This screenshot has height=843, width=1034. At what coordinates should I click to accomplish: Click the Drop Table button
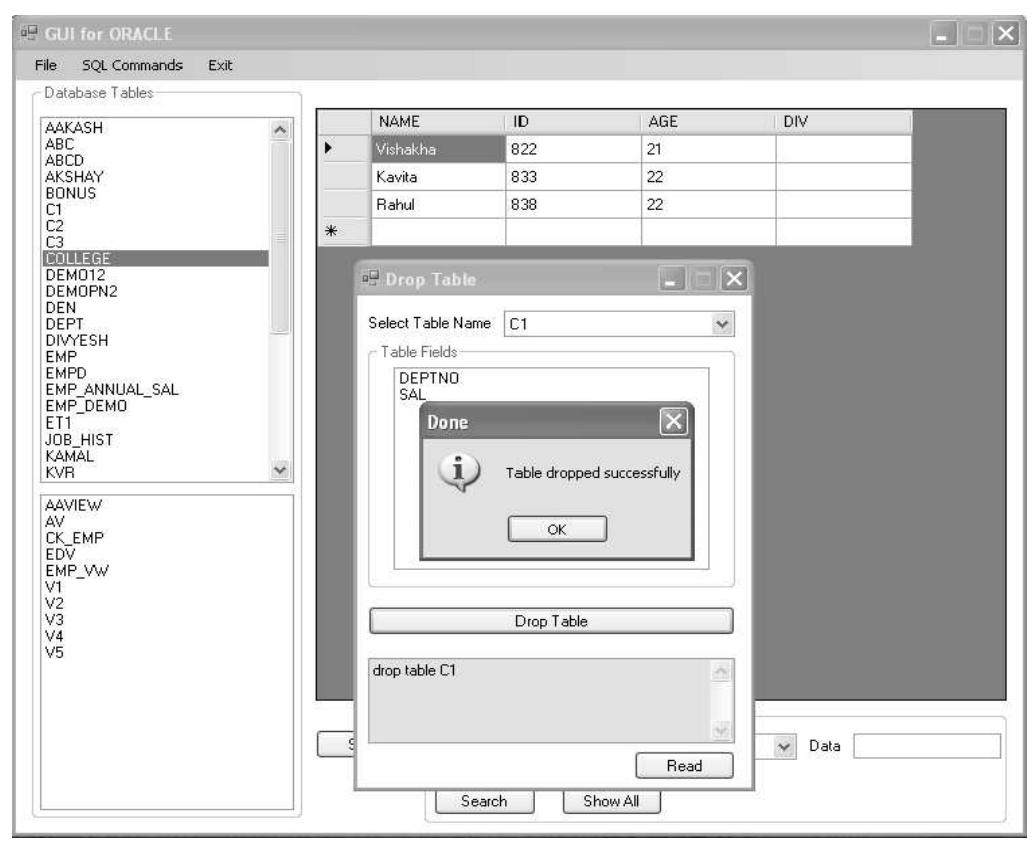point(551,621)
